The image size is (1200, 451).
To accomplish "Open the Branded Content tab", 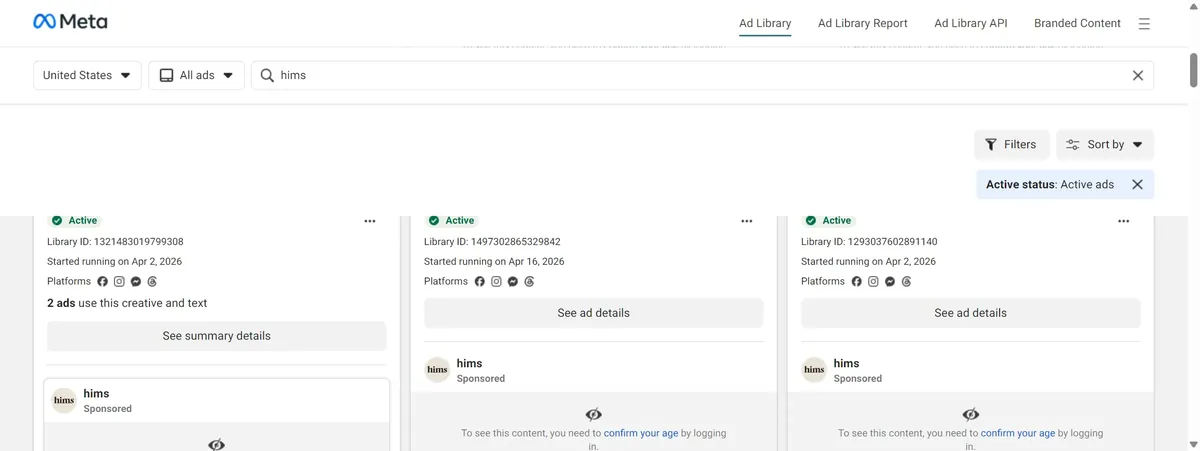I will coord(1077,23).
